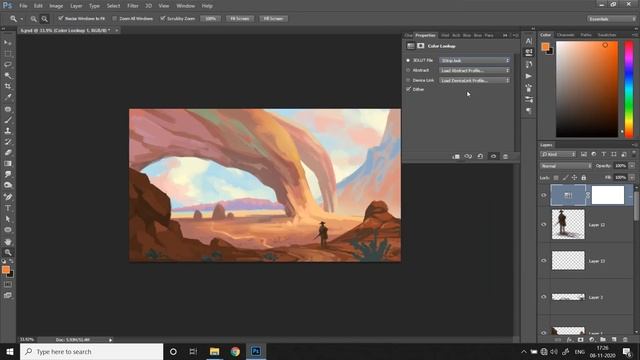Select the Move tool

click(8, 43)
